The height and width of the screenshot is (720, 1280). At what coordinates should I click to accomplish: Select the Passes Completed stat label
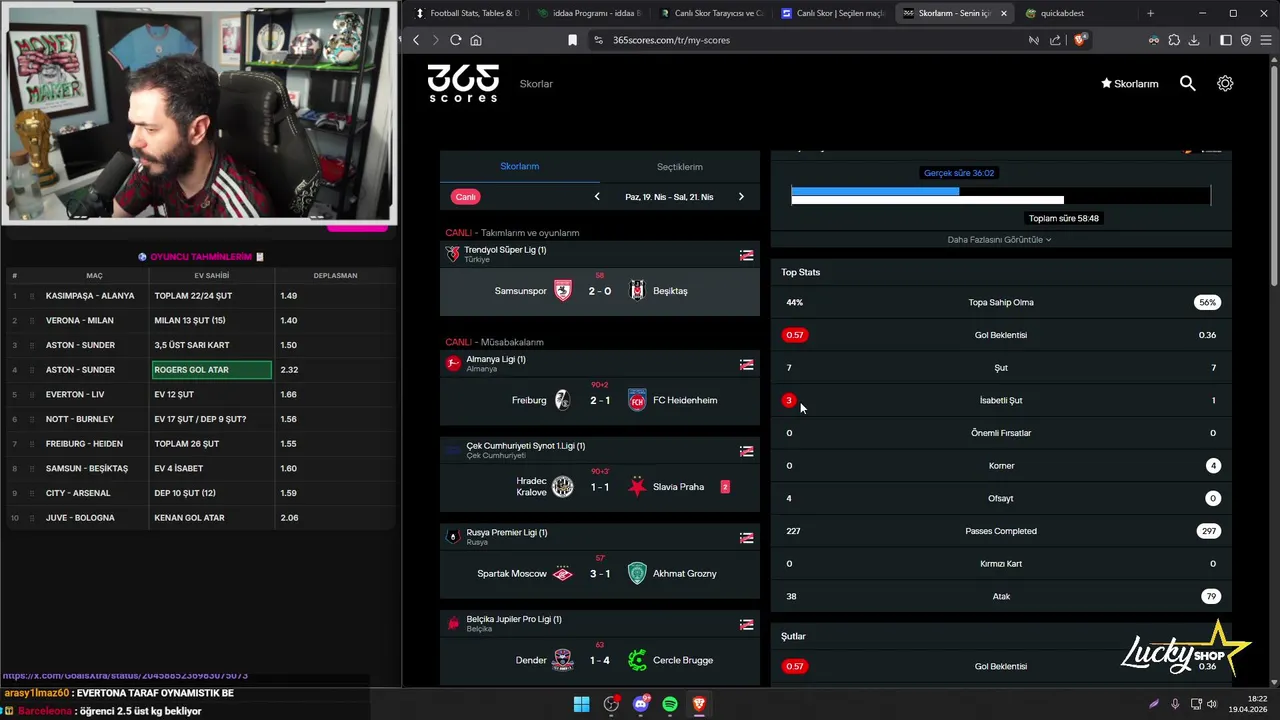[x=1001, y=531]
